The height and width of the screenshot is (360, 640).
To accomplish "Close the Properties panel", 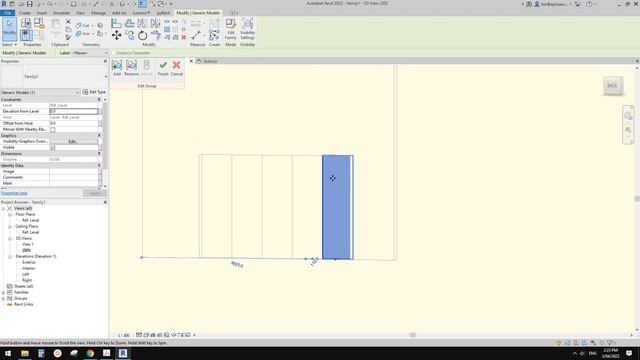I will pos(105,61).
